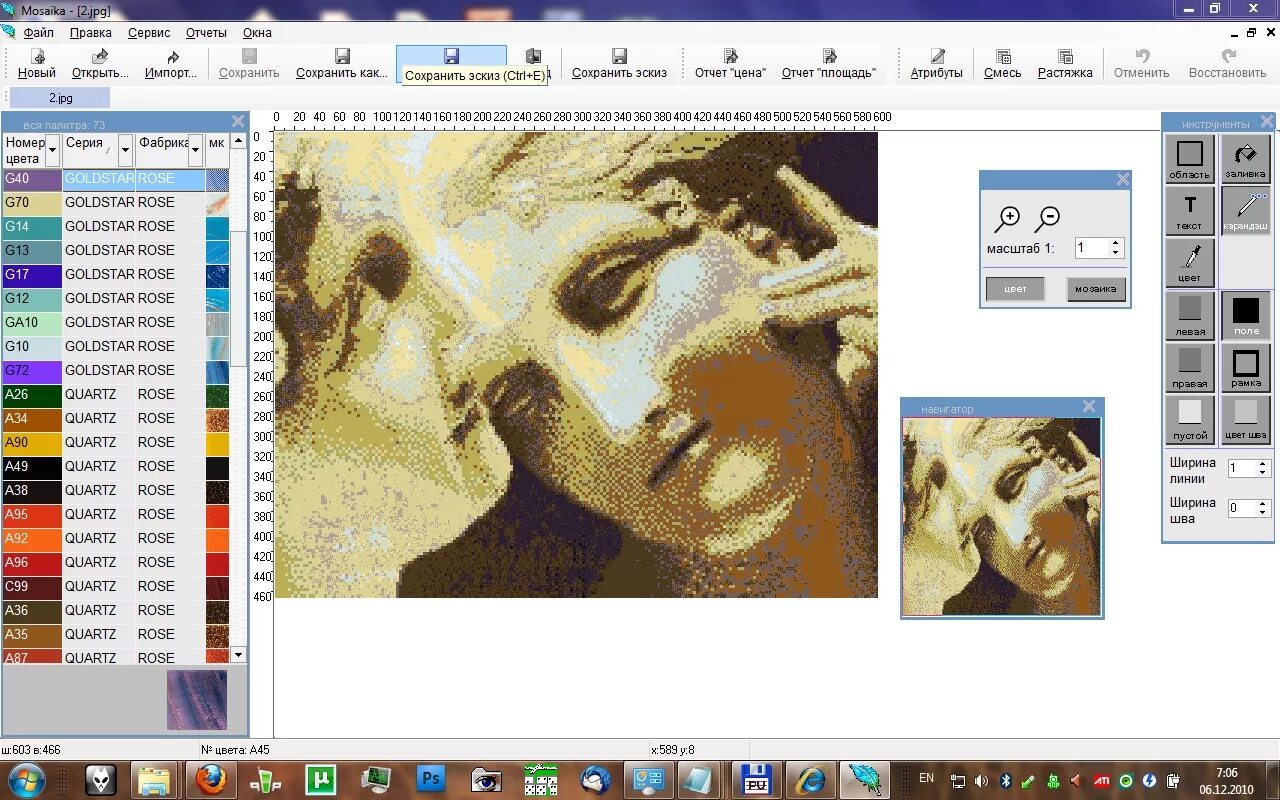Image resolution: width=1280 pixels, height=800 pixels.
Task: Open the Отчет "цена" report
Action: click(731, 64)
